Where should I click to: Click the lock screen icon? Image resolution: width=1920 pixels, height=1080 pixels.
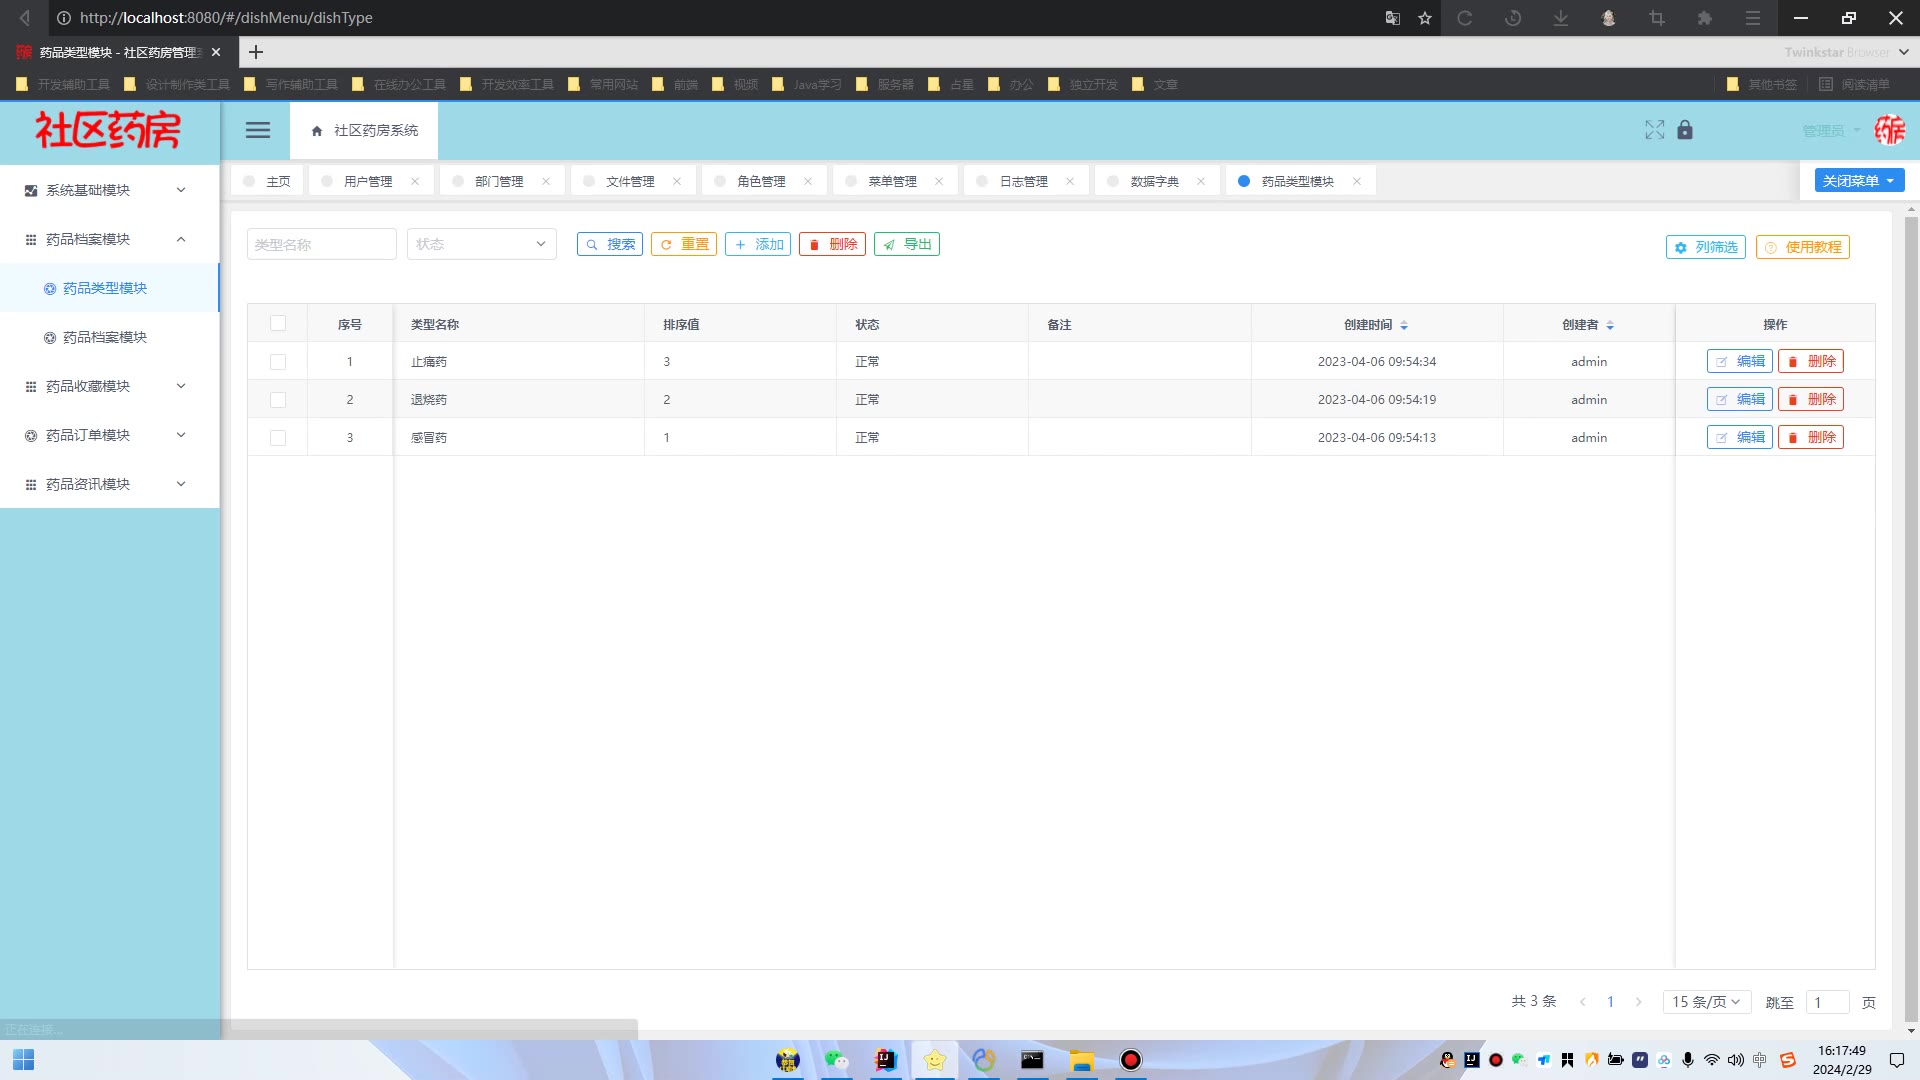tap(1685, 130)
